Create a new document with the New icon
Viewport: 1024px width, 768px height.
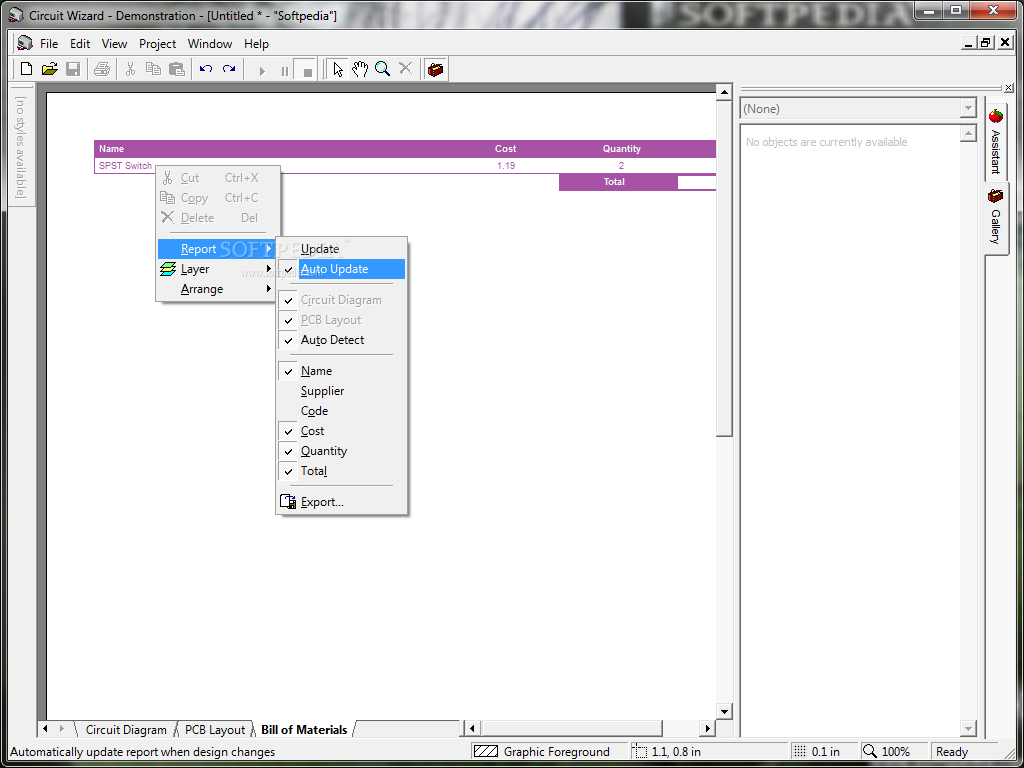pos(27,69)
